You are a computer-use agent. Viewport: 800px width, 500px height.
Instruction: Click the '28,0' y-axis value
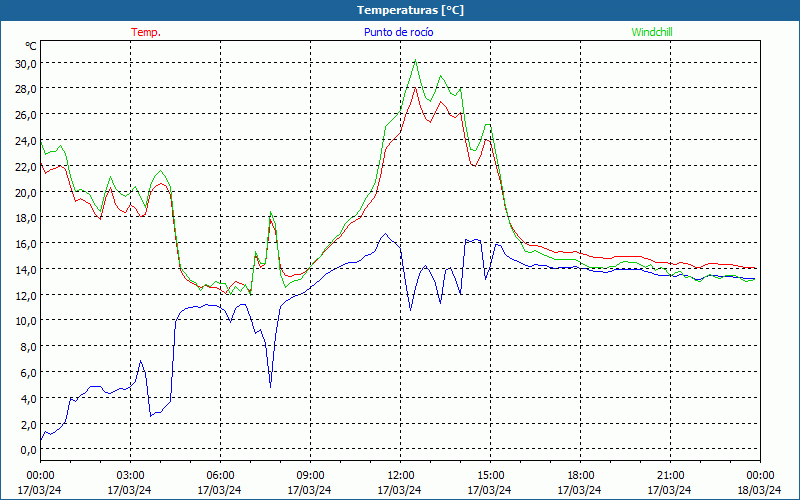25,89
